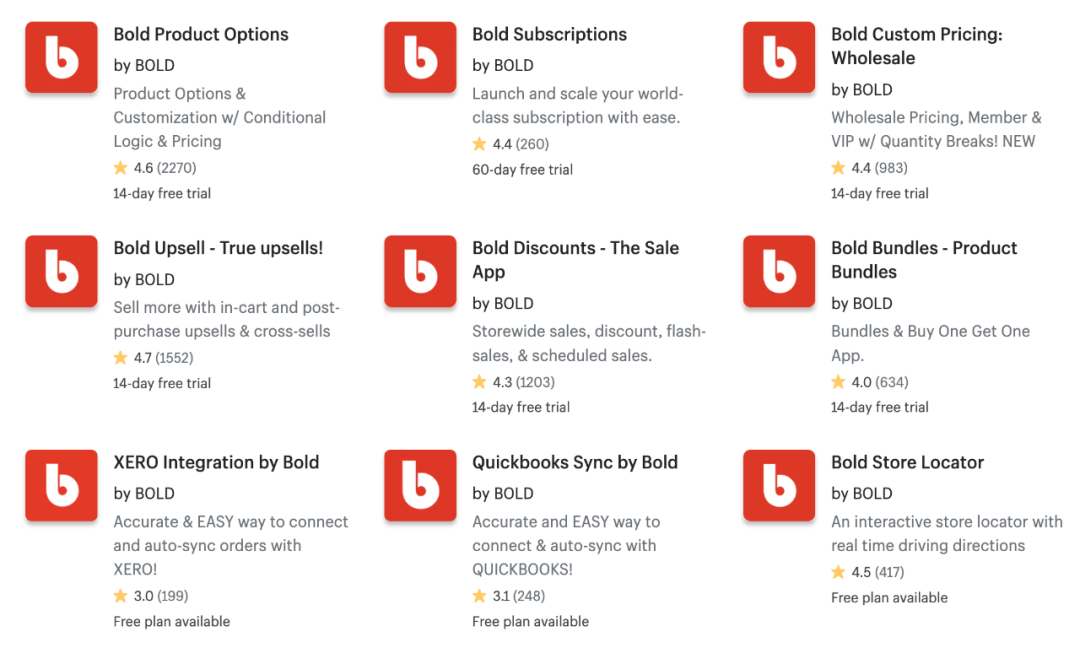Image resolution: width=1080 pixels, height=648 pixels.
Task: Click the Quickbooks Sync app icon
Action: point(420,485)
